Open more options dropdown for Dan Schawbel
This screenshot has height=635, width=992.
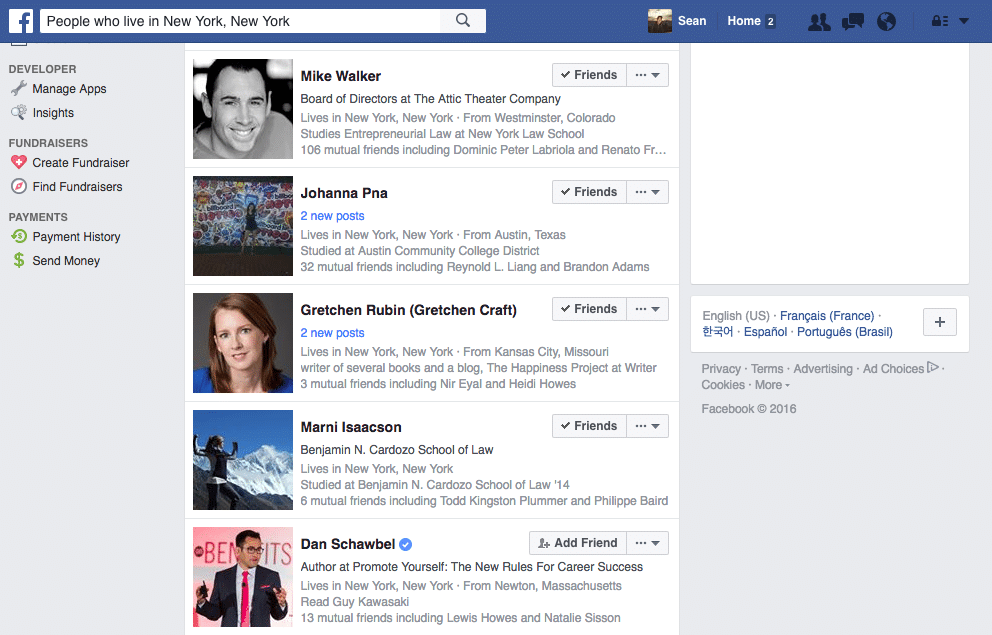(647, 543)
